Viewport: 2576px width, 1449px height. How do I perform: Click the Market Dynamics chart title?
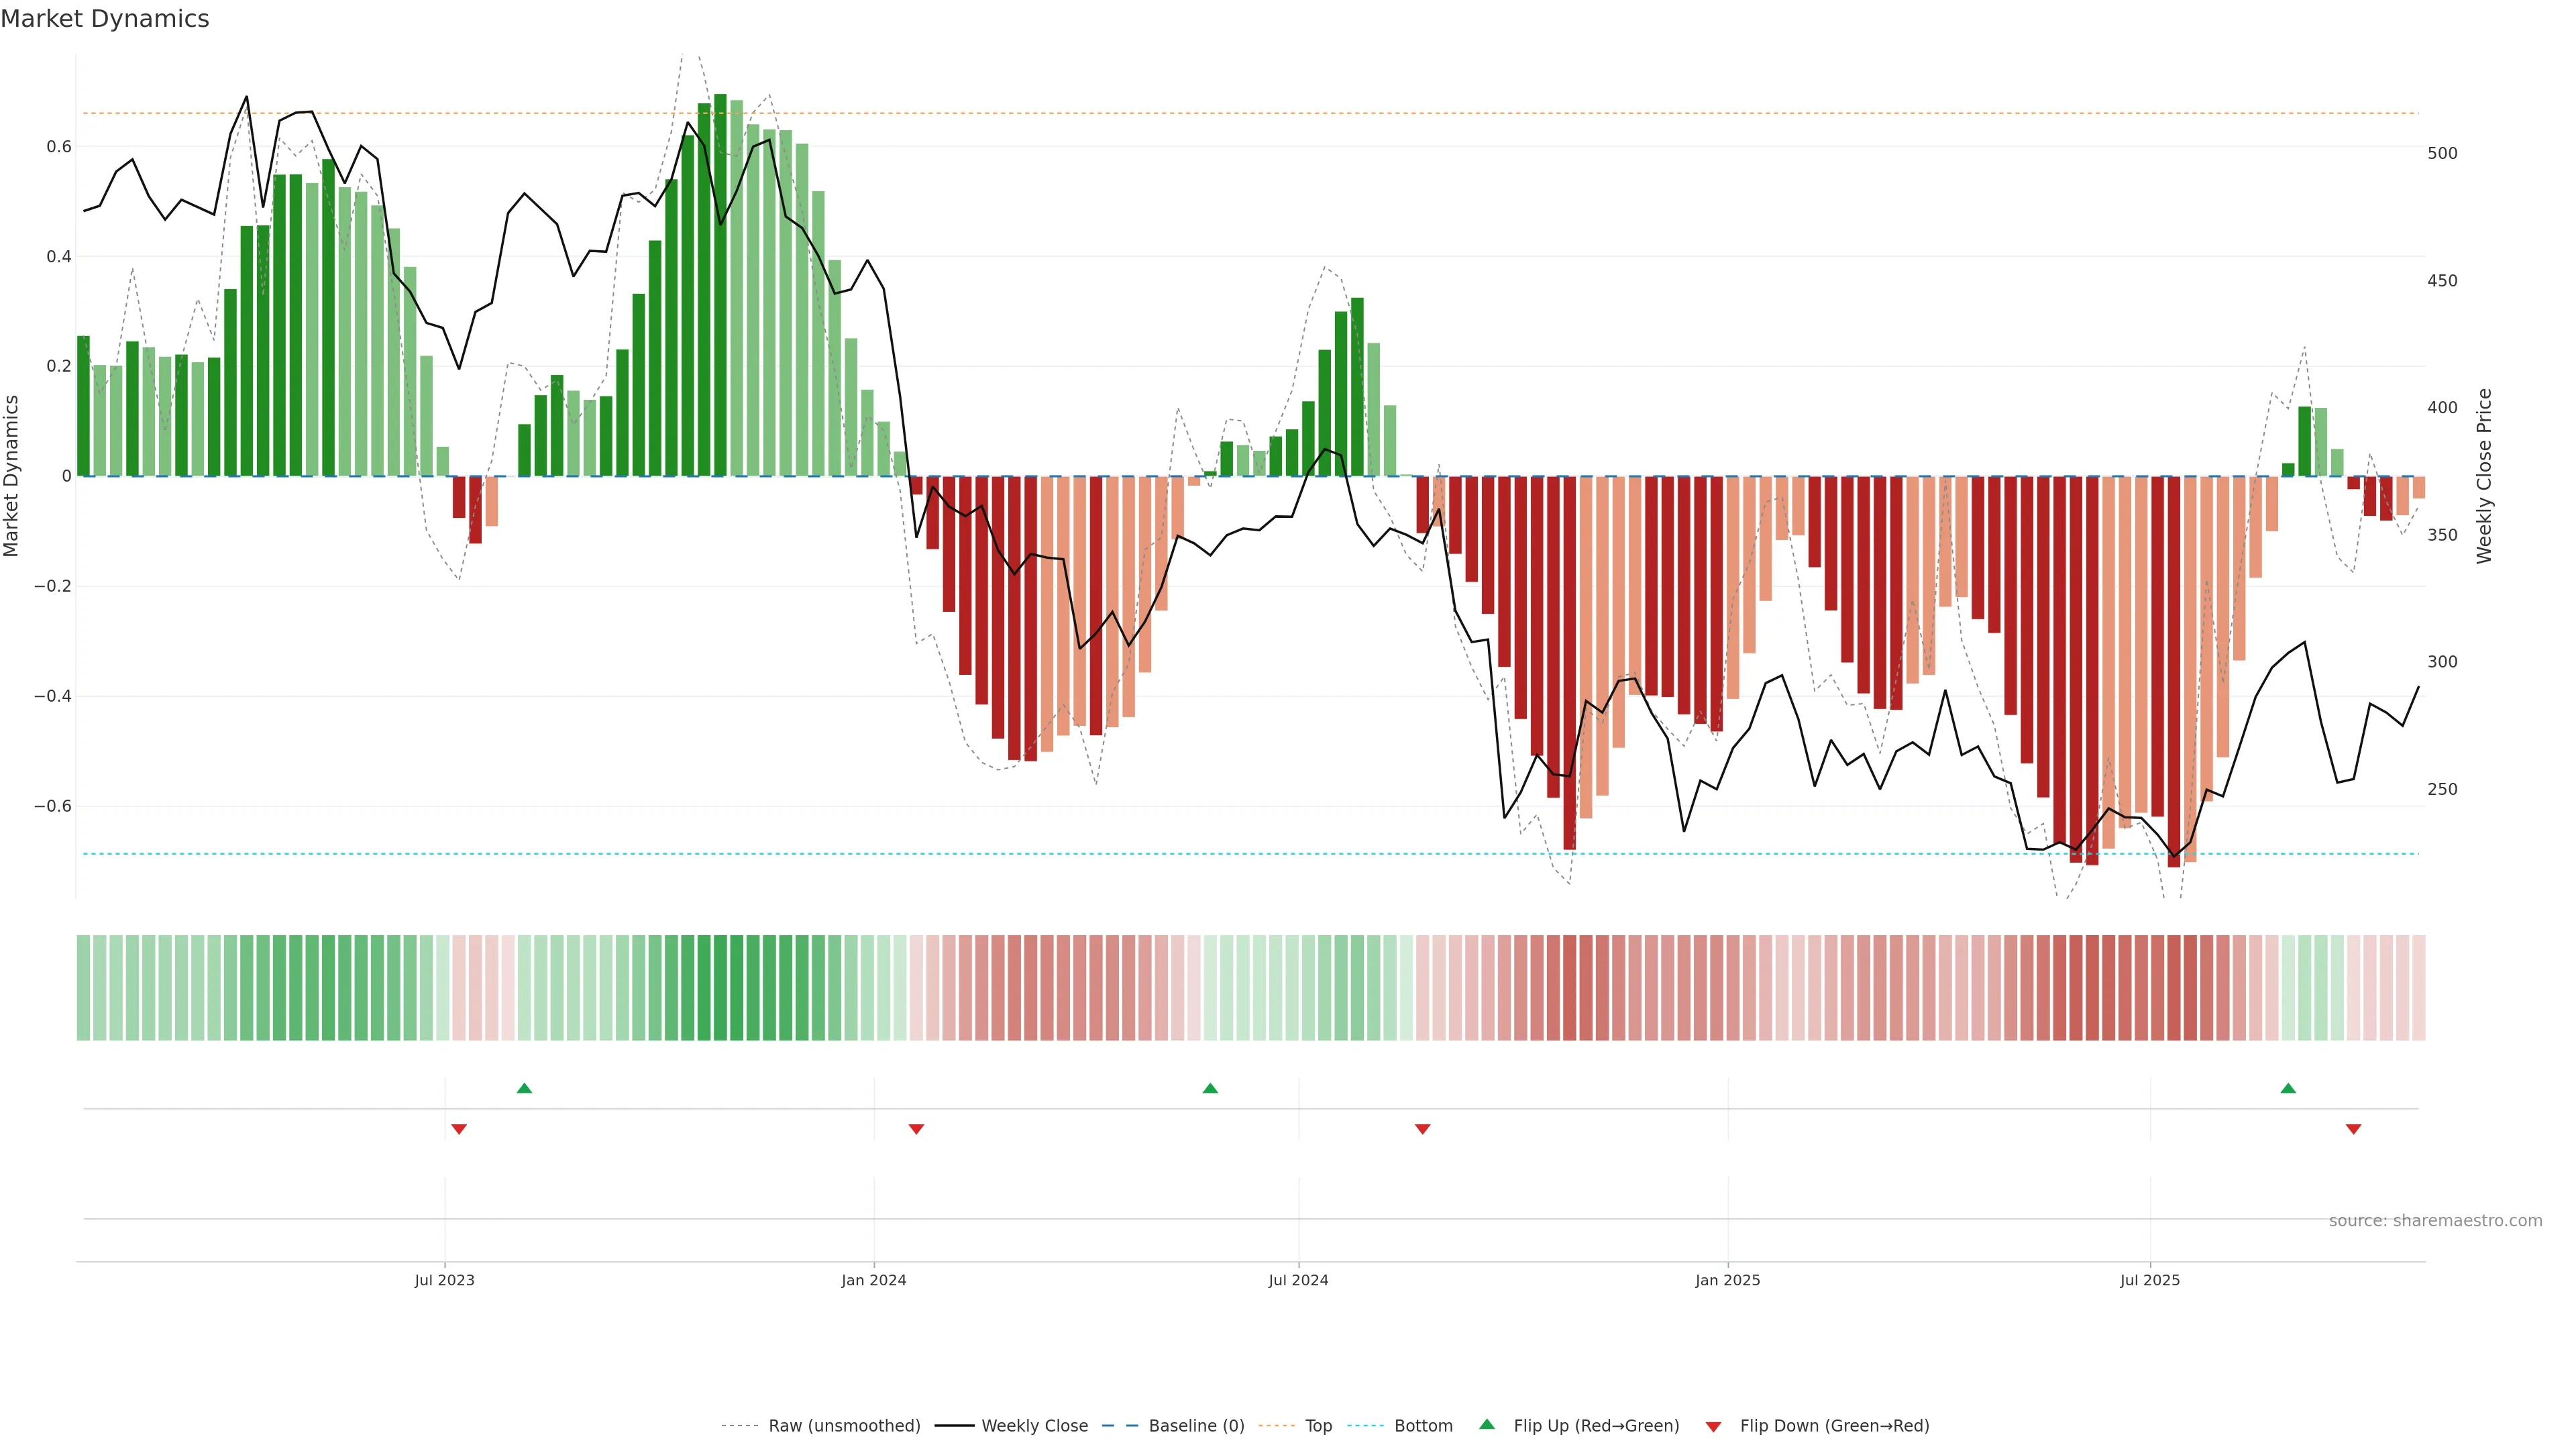tap(105, 19)
